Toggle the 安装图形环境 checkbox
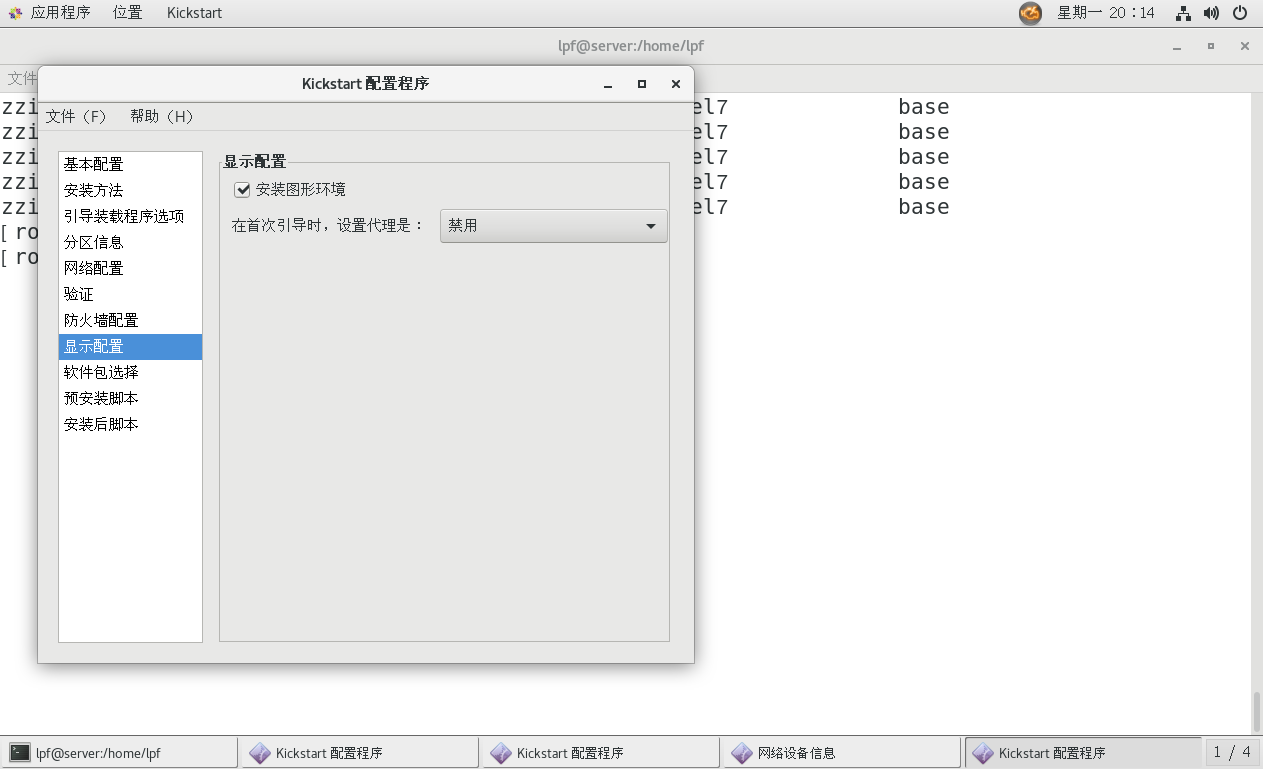Screen dimensions: 1263x769 pyautogui.click(x=242, y=190)
